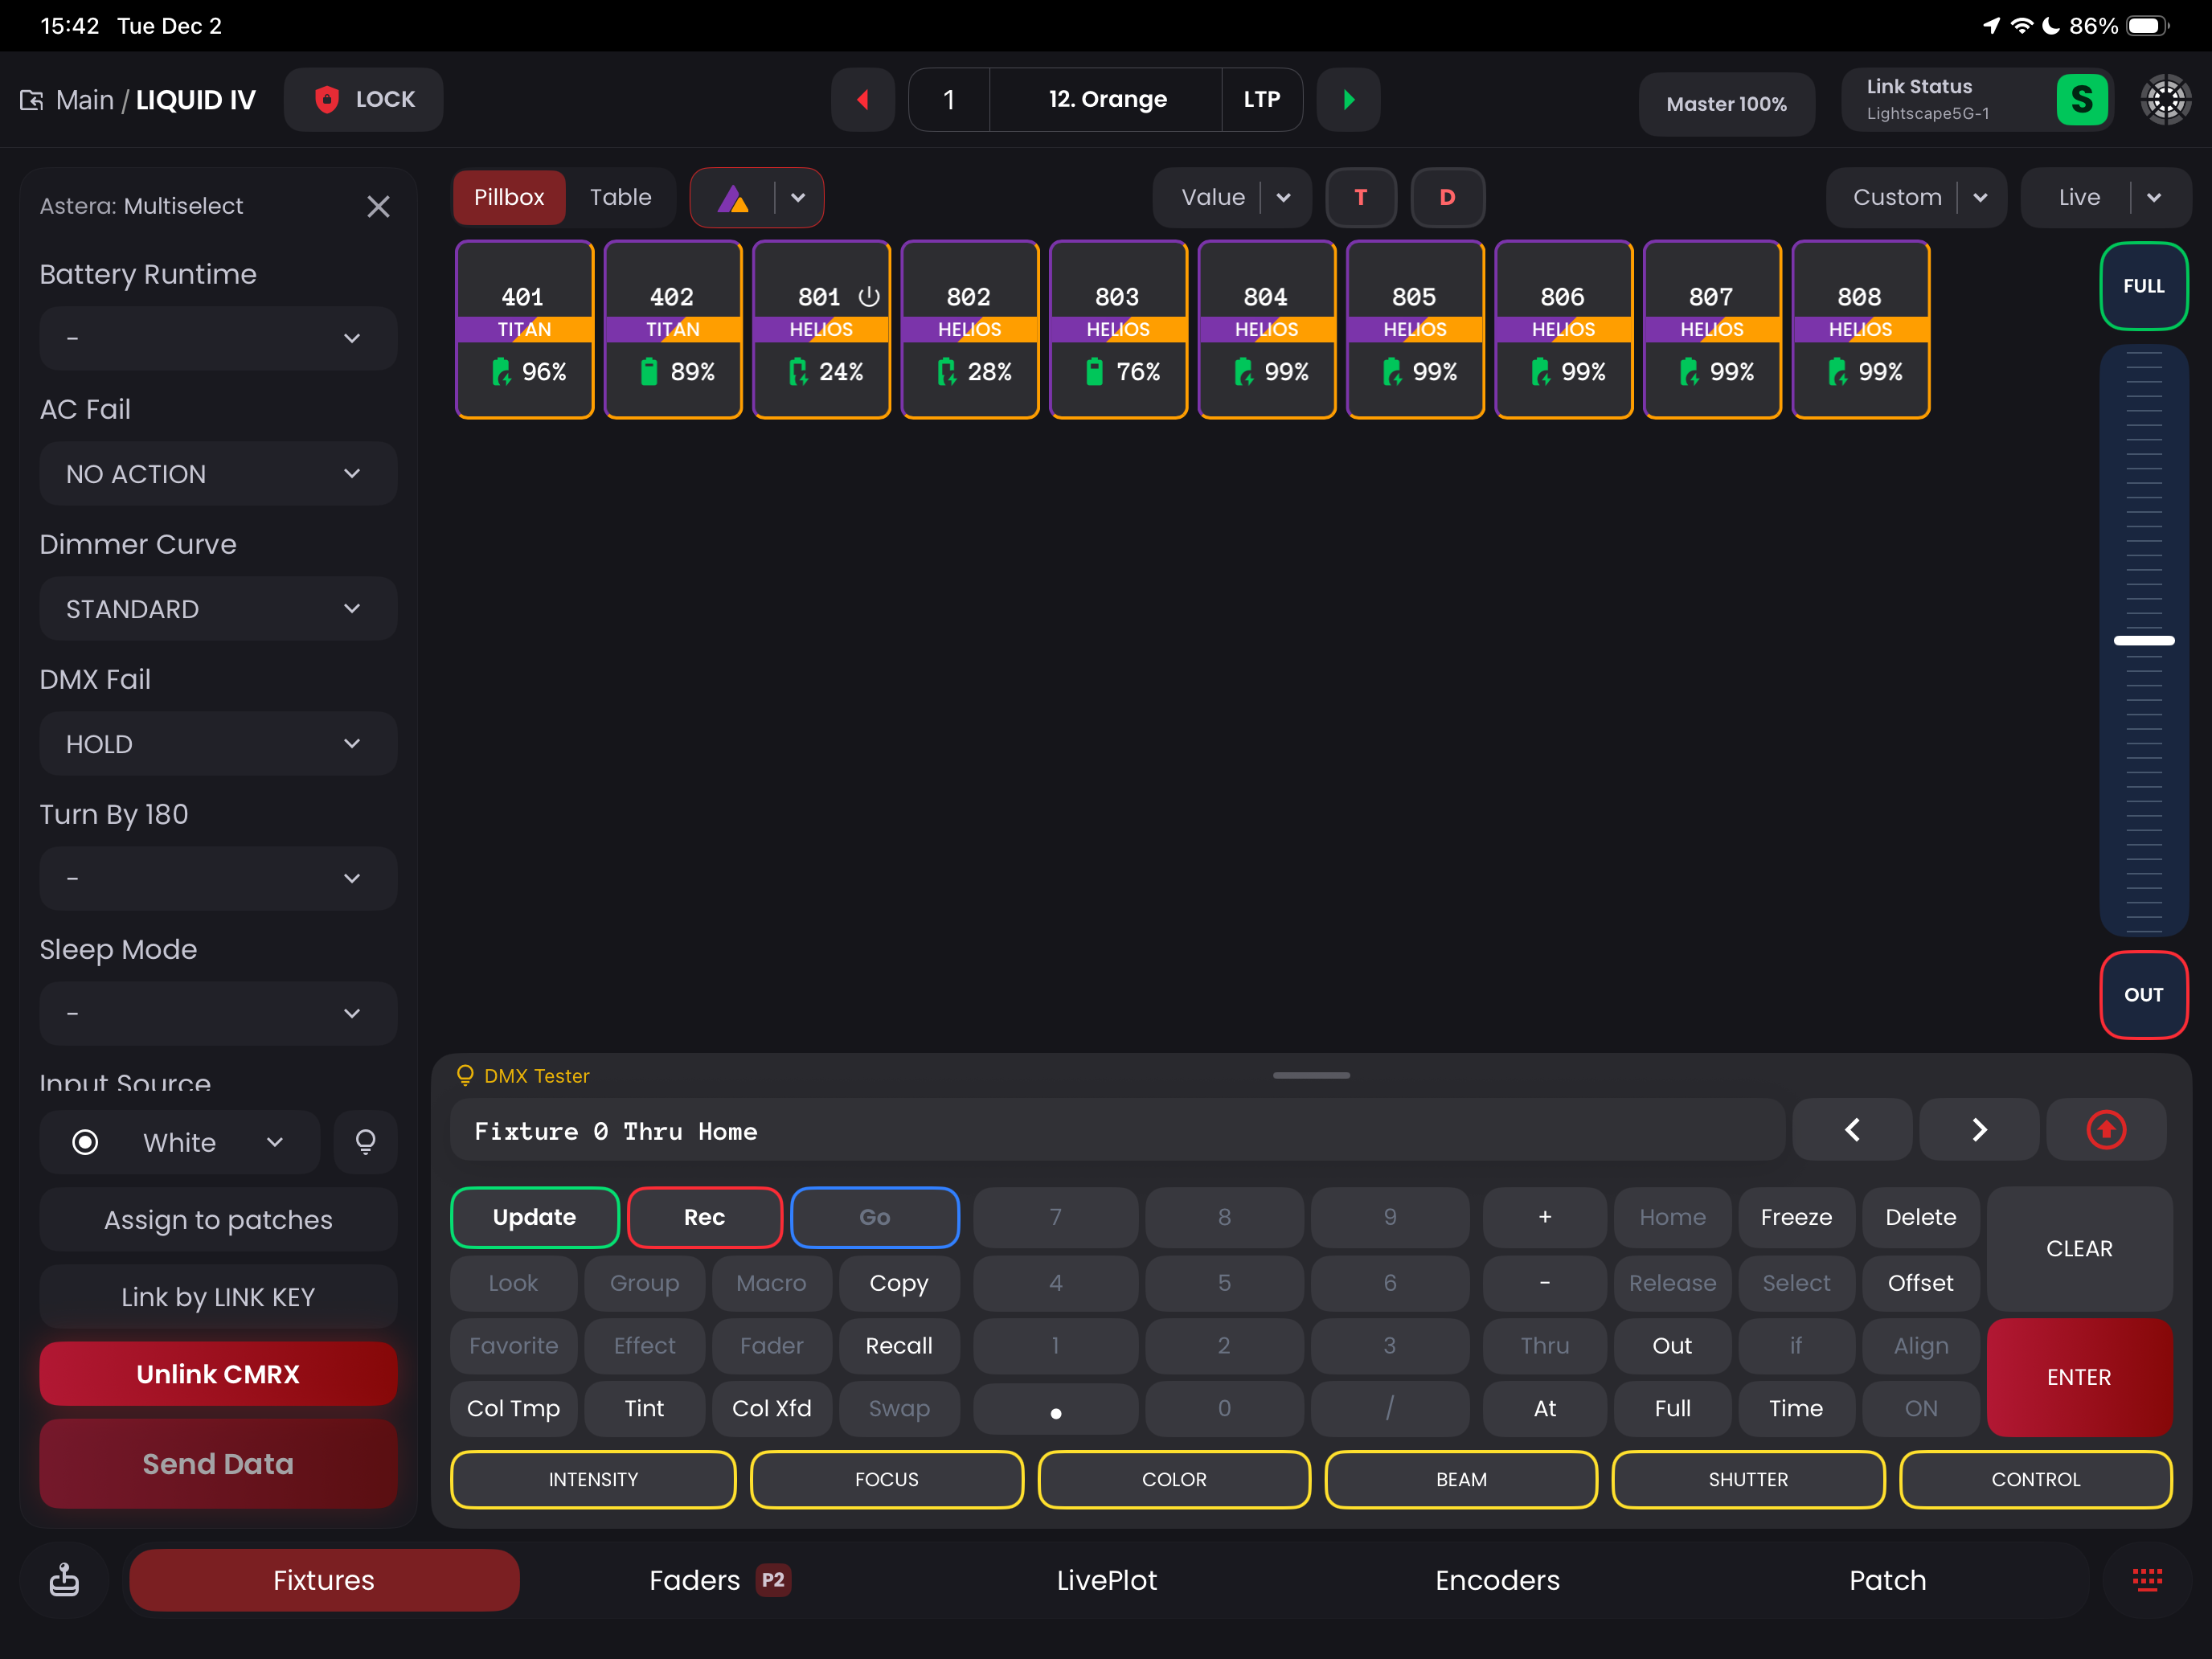This screenshot has height=1659, width=2212.
Task: Toggle the red D button
Action: [x=1447, y=197]
